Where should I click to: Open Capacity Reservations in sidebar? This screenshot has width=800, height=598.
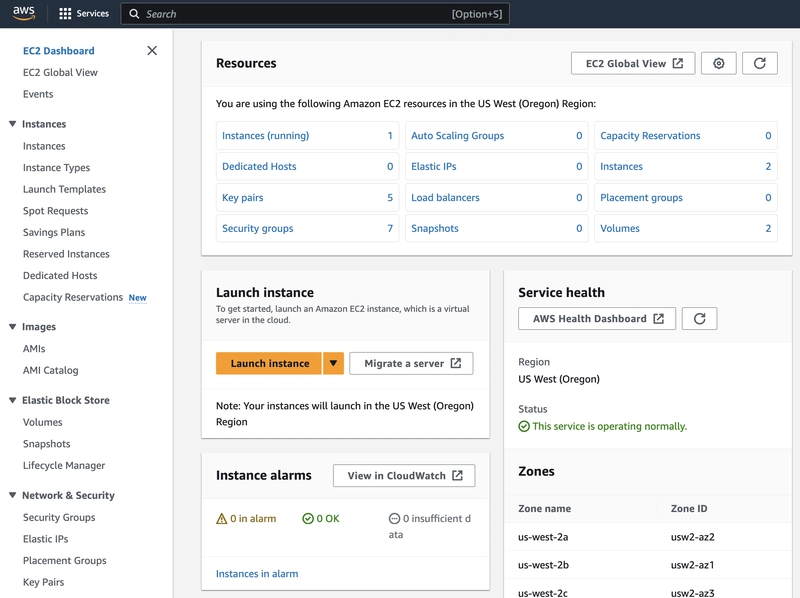click(73, 297)
